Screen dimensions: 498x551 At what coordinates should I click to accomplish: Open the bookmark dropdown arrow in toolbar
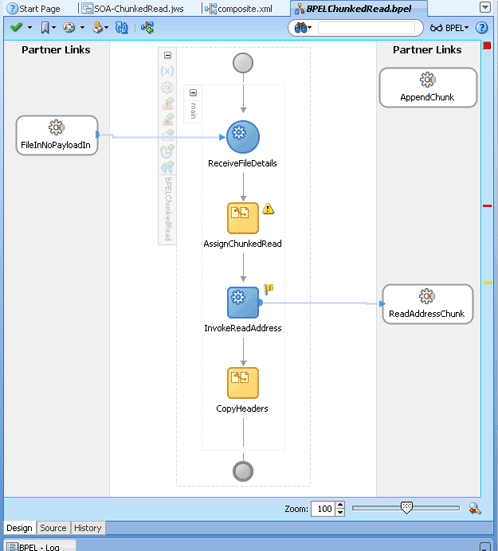pyautogui.click(x=54, y=27)
